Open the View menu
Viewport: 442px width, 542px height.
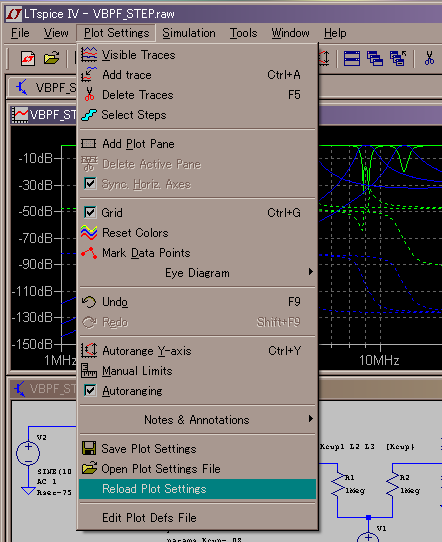click(56, 33)
